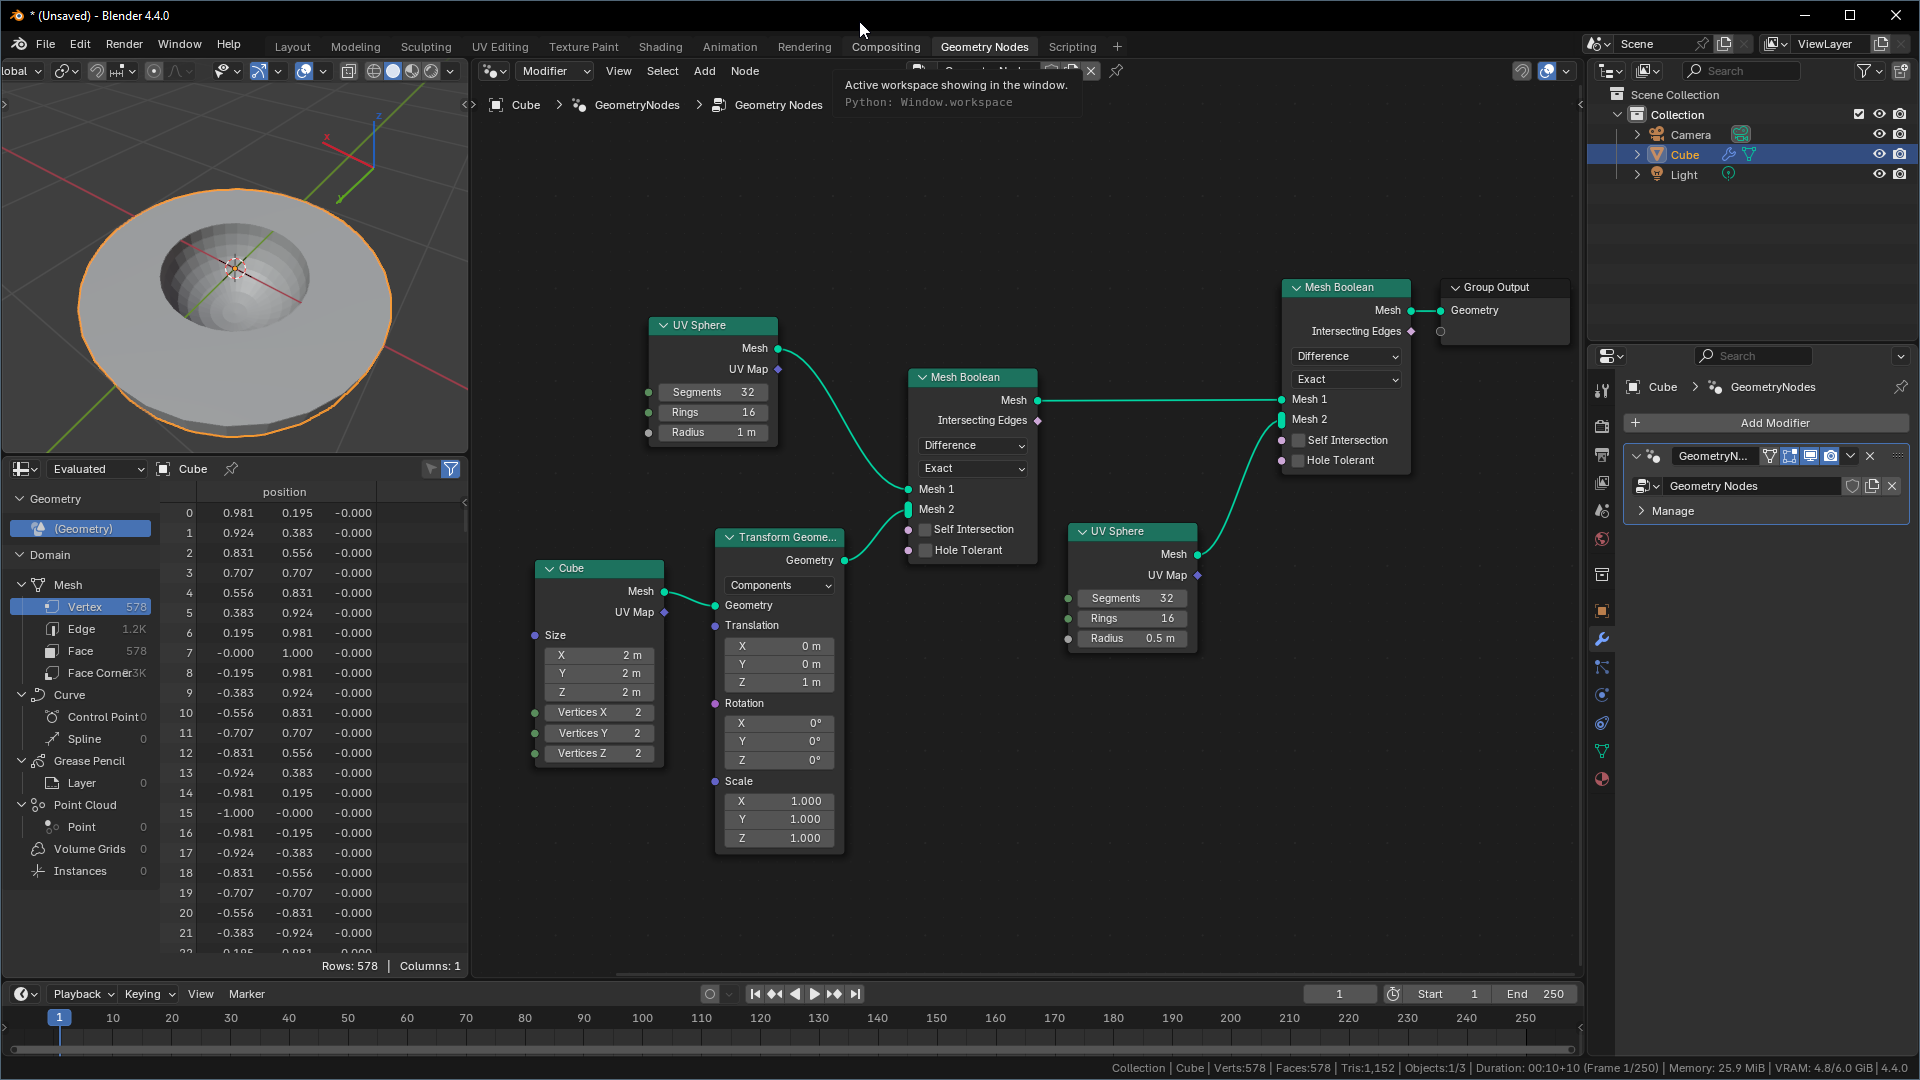Switch viewport to rendered shading
Viewport: 1920px width, 1080px height.
pos(431,71)
